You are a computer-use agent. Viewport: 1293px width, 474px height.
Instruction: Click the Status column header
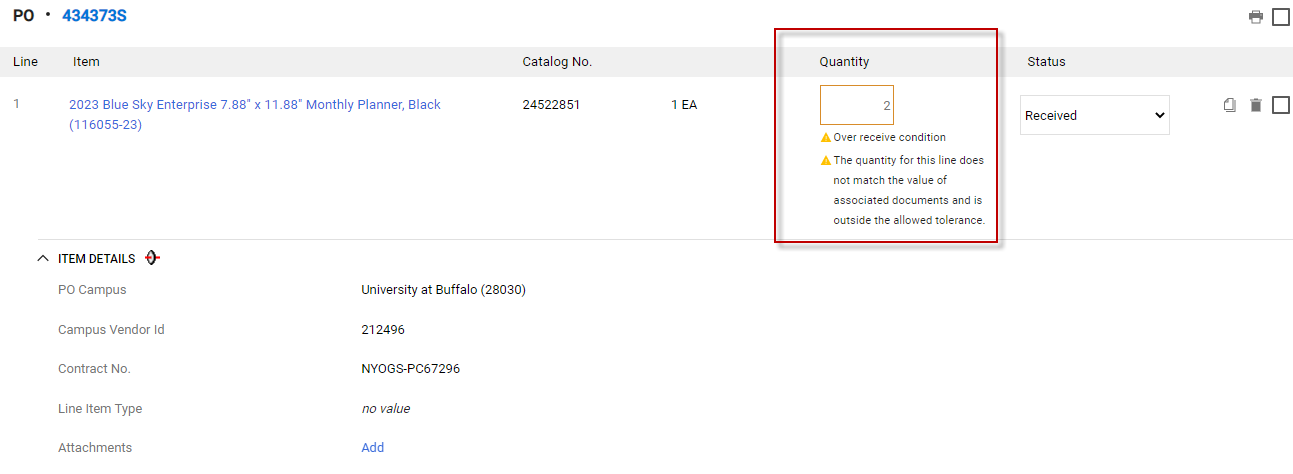(x=1046, y=62)
